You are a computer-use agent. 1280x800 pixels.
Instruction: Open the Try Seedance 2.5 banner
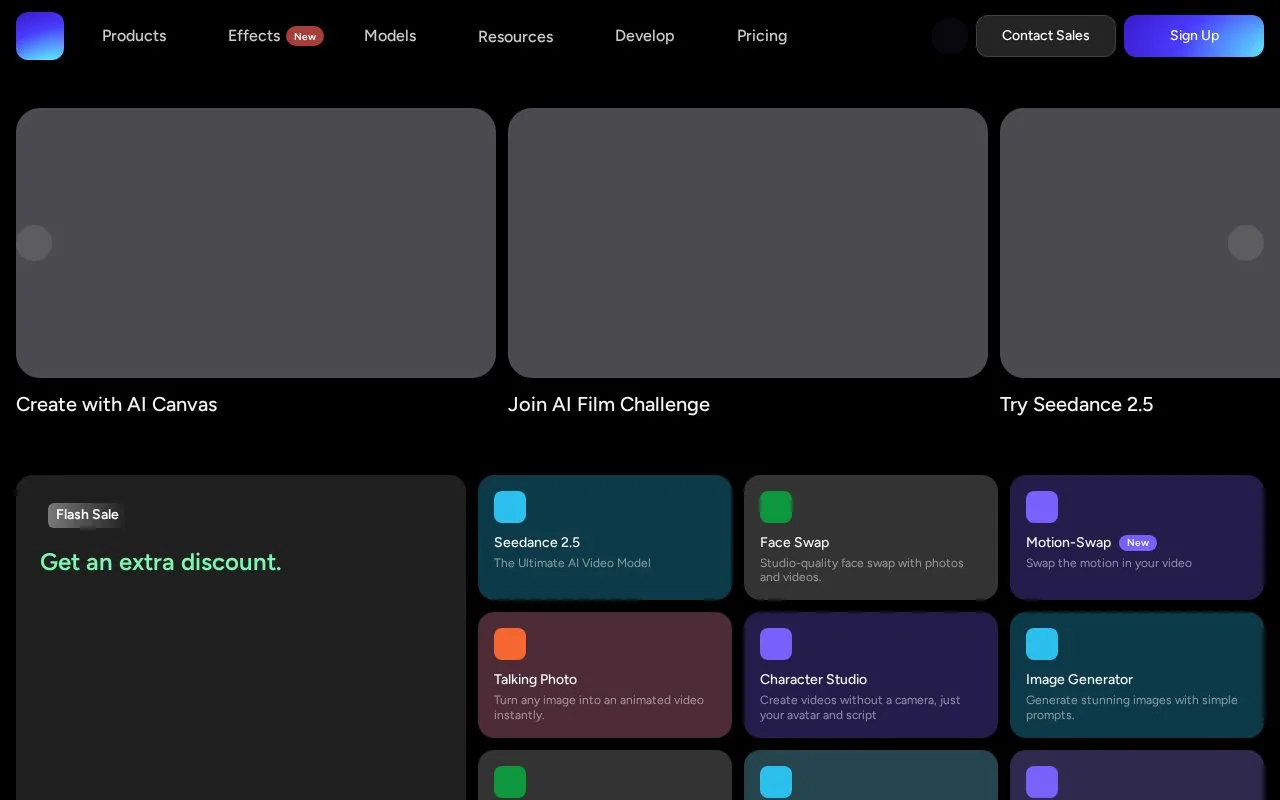[1140, 243]
